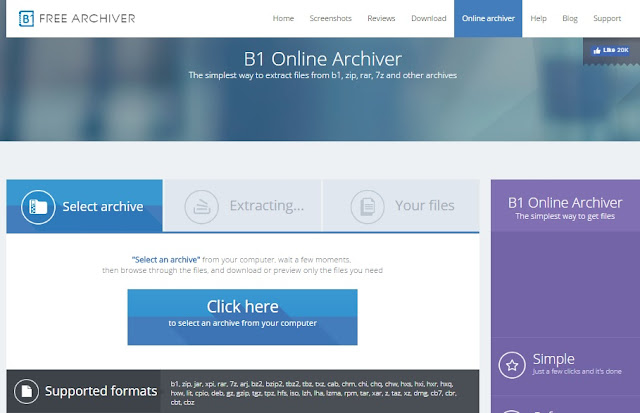Click the Simple star icon

512,365
